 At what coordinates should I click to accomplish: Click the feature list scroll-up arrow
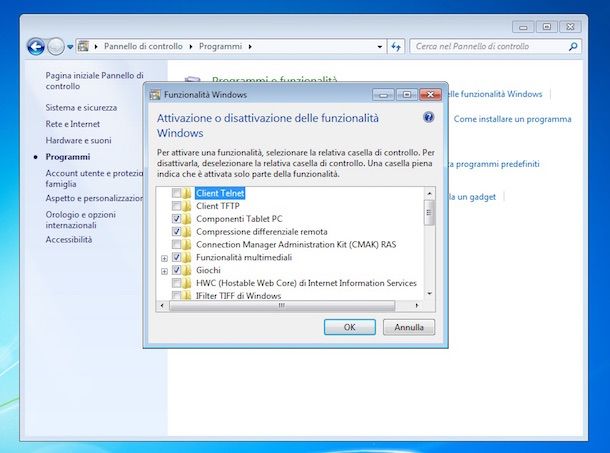click(x=429, y=193)
